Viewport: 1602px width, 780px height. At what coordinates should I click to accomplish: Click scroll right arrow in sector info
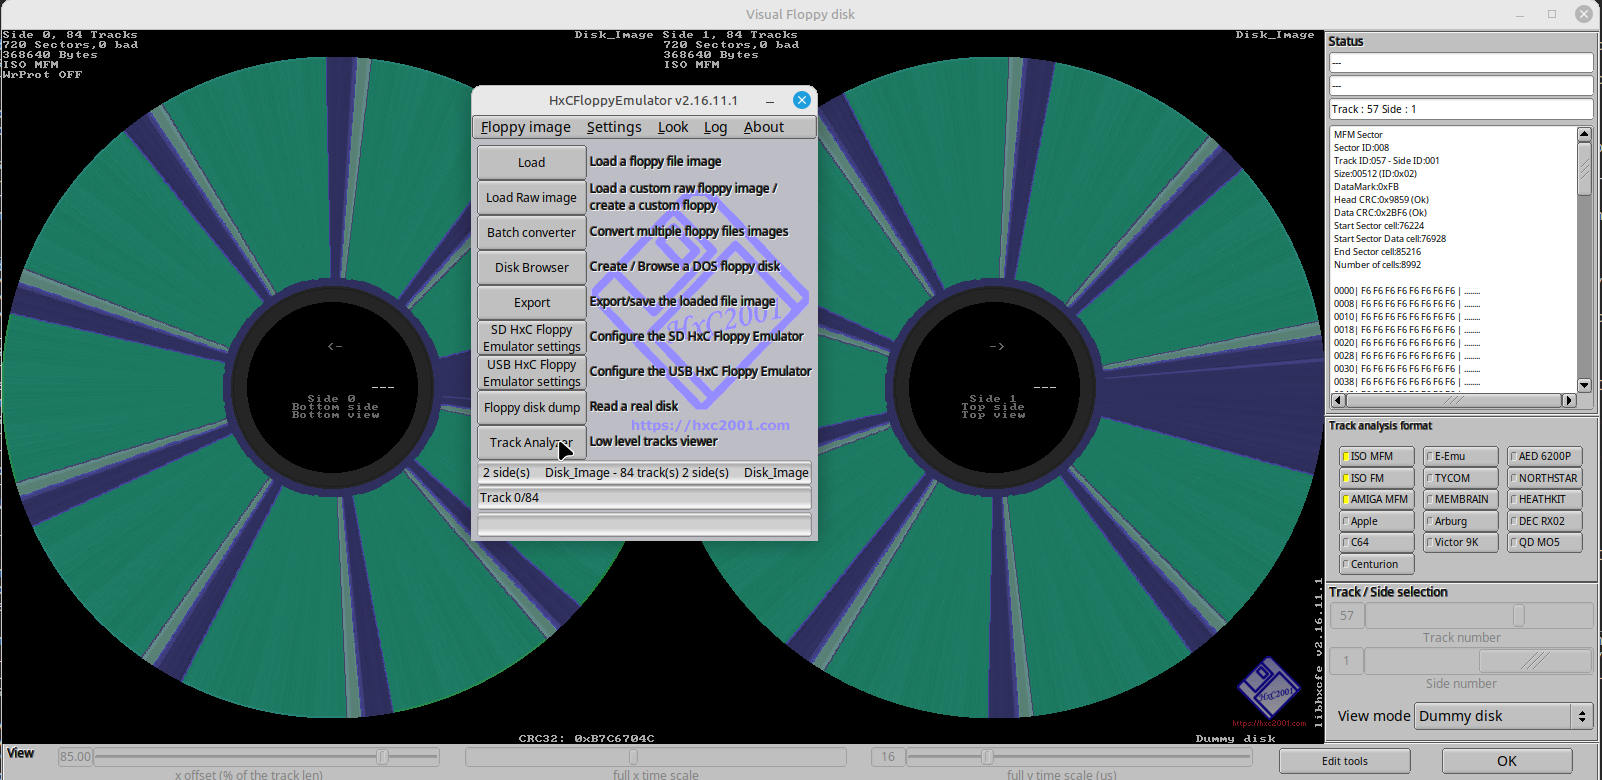[1569, 400]
